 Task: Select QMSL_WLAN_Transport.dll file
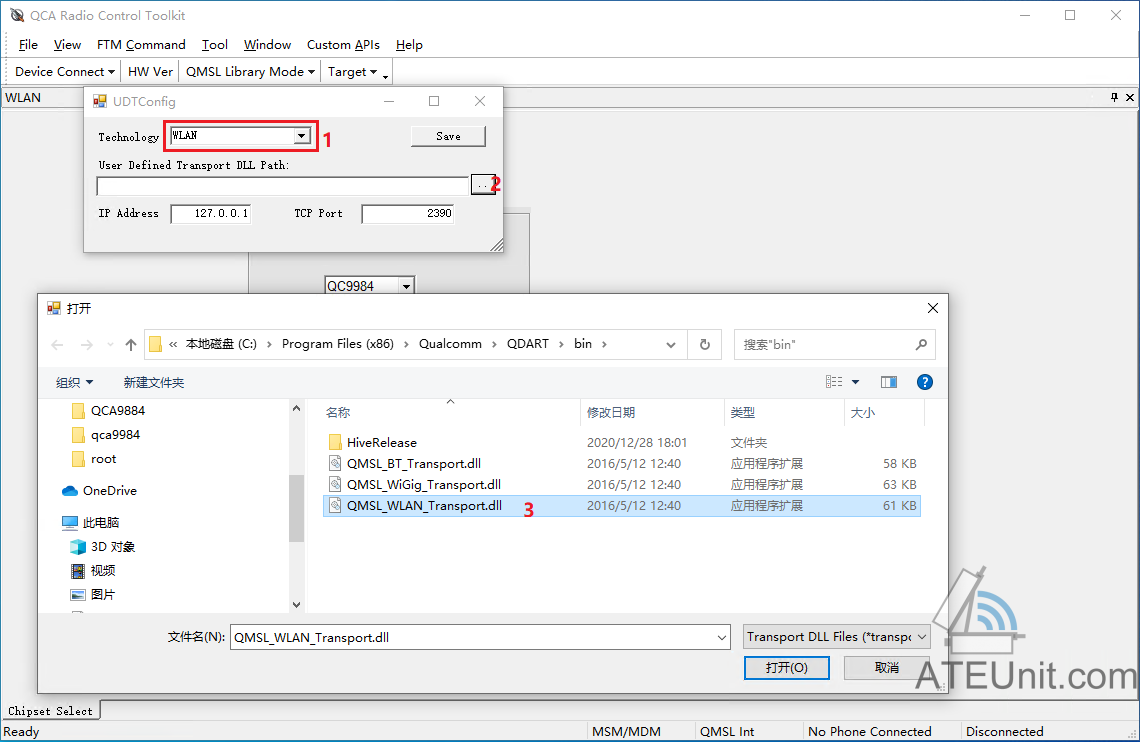click(x=622, y=506)
